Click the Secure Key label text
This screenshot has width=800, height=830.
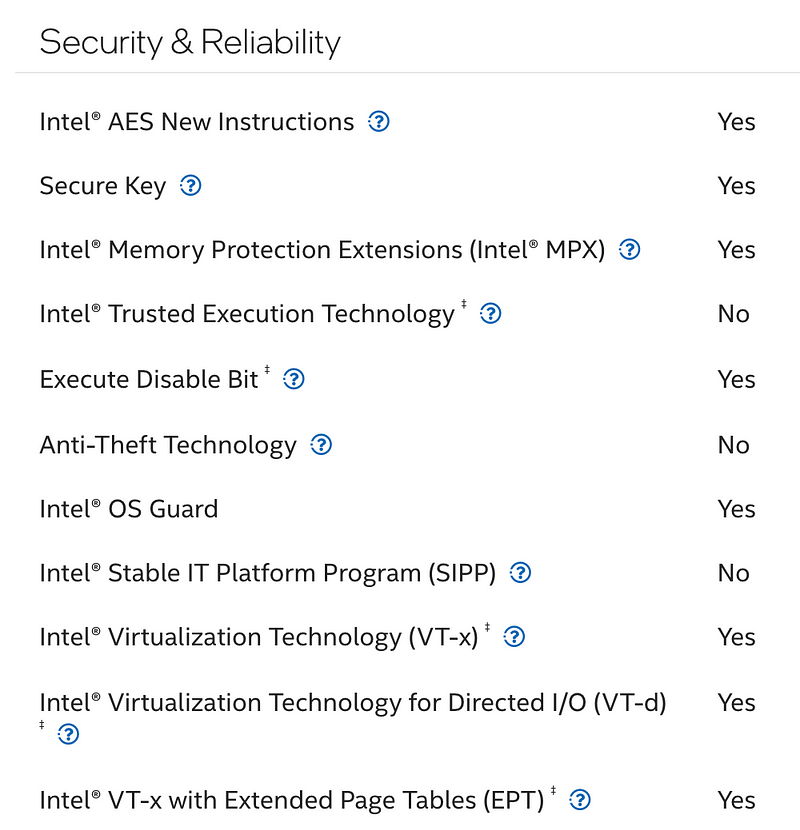103,186
